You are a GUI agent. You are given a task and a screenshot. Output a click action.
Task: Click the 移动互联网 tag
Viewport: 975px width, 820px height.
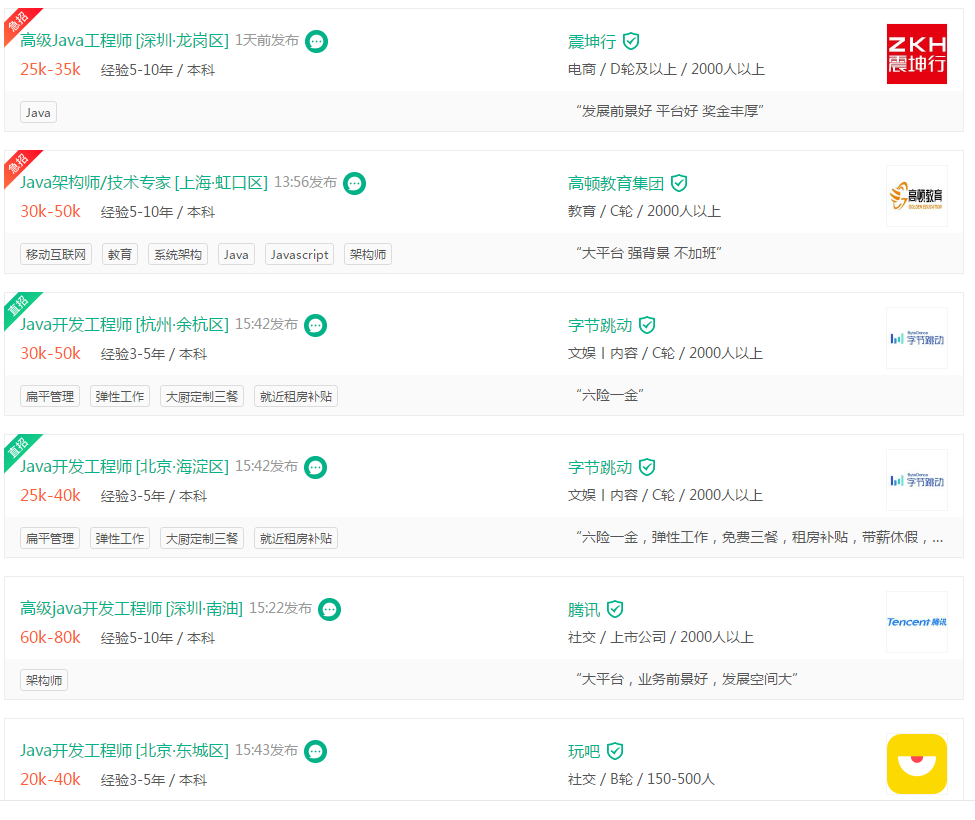coord(56,254)
